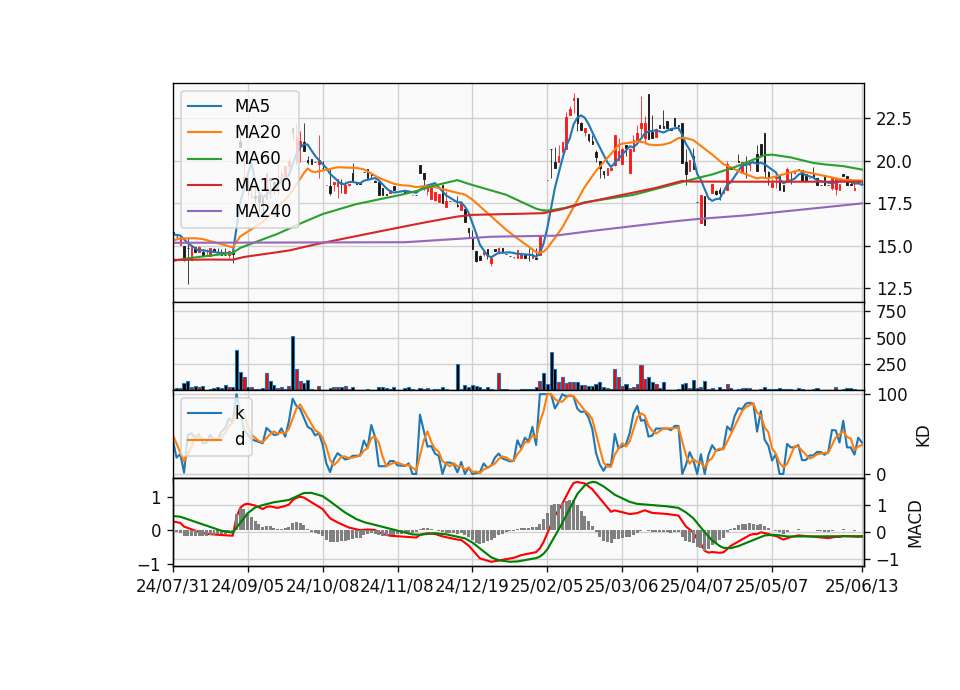Click the KD axis title
960x690 pixels.
tap(923, 436)
